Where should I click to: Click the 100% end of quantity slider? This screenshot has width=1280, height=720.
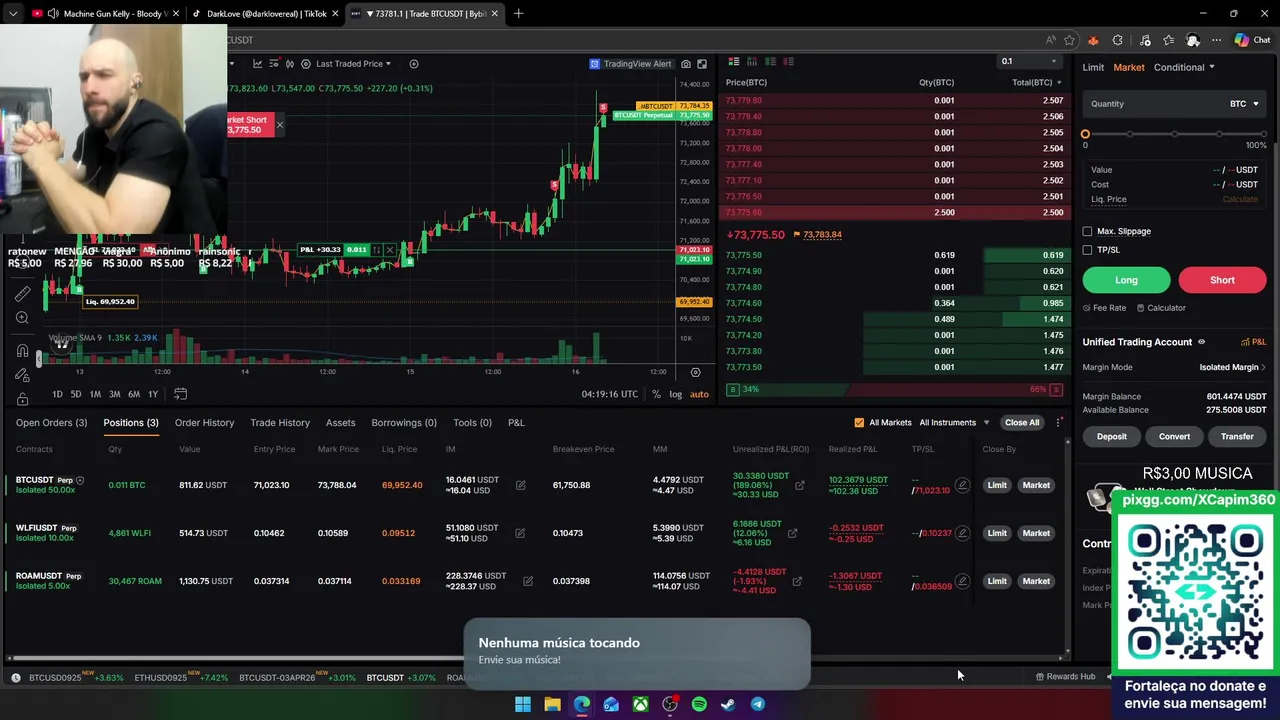click(1263, 134)
